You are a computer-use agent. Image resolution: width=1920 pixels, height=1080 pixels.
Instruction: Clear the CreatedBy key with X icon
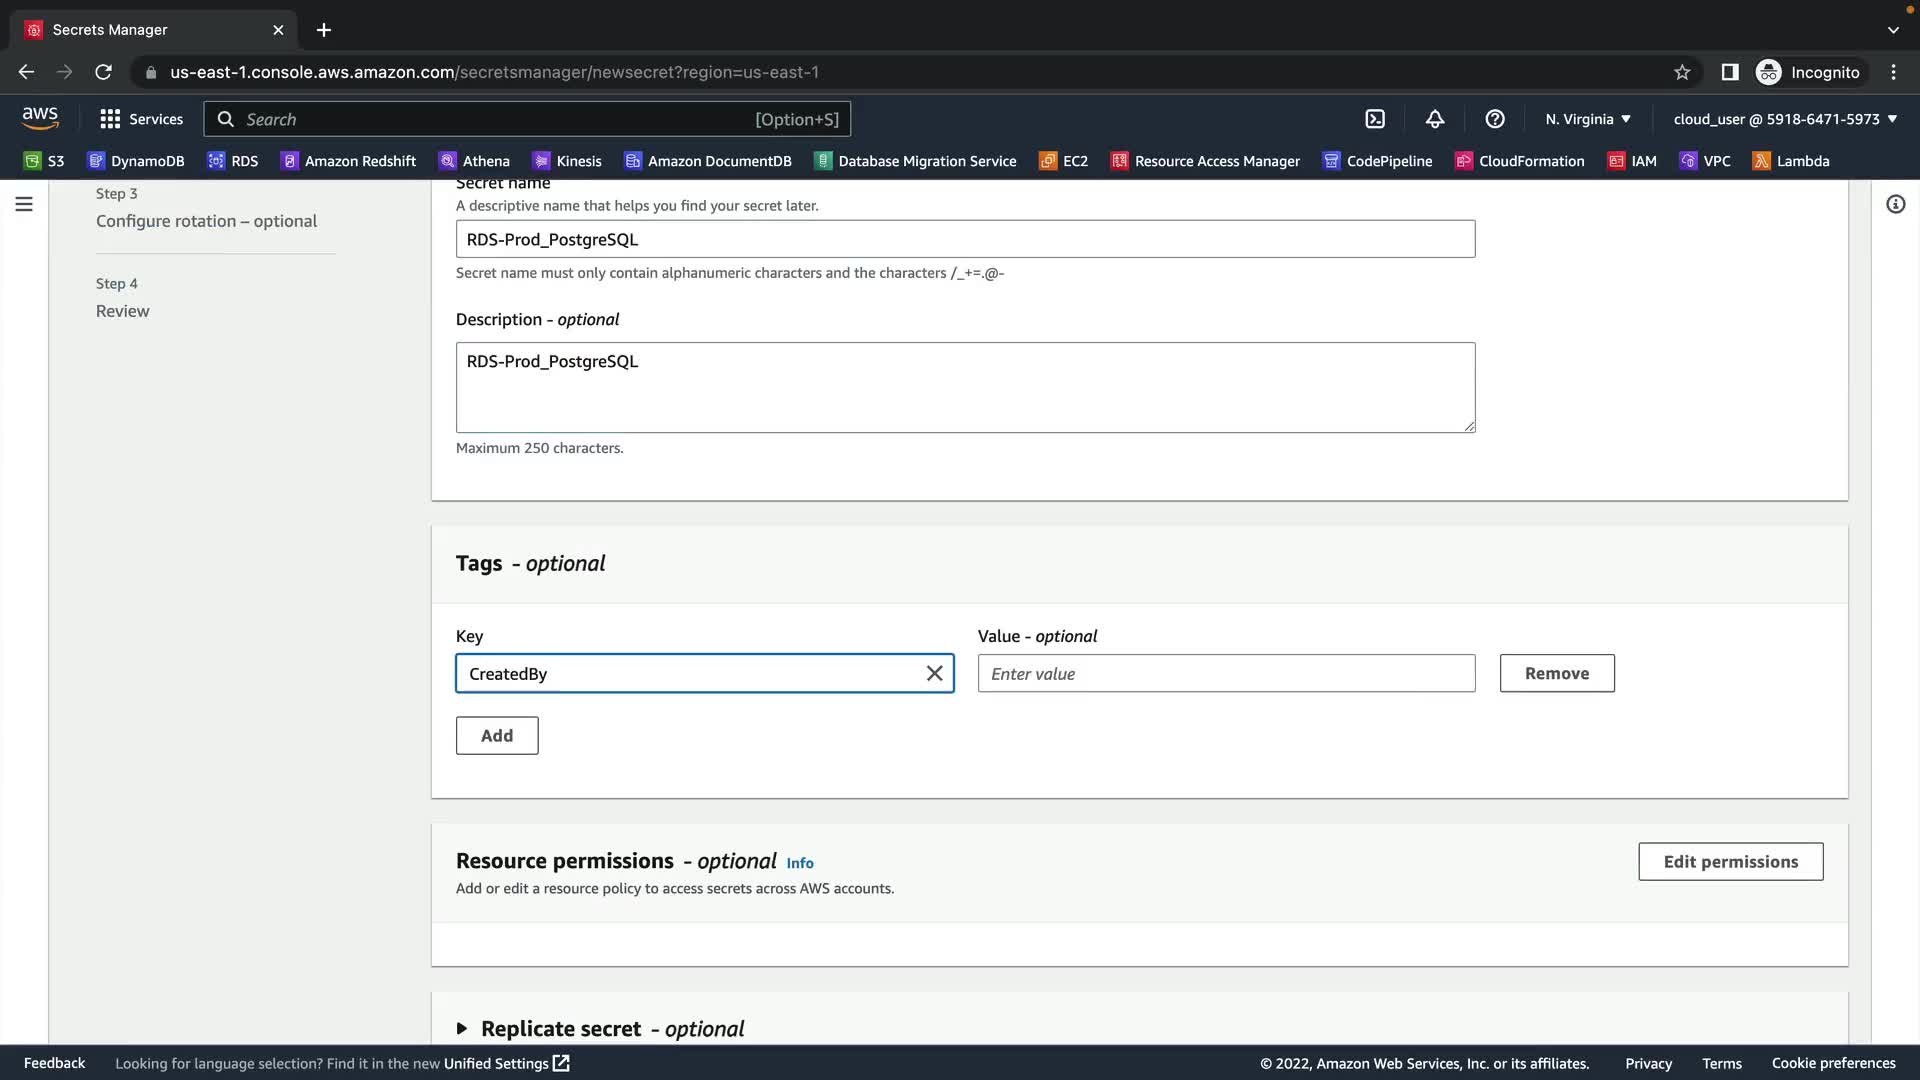tap(934, 674)
